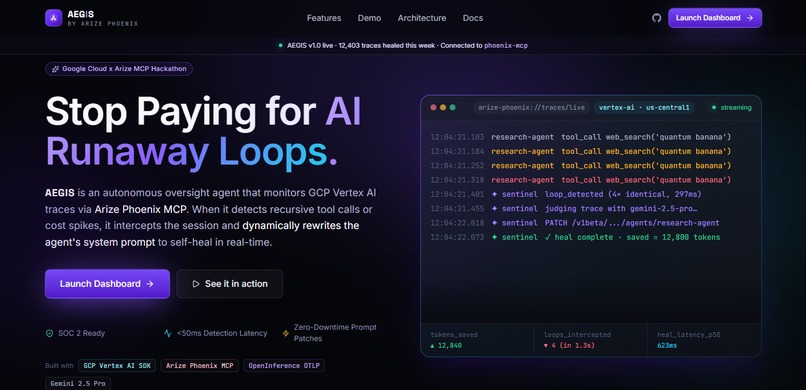Click the AEGIS purple logo icon
806x390 pixels.
tap(53, 18)
